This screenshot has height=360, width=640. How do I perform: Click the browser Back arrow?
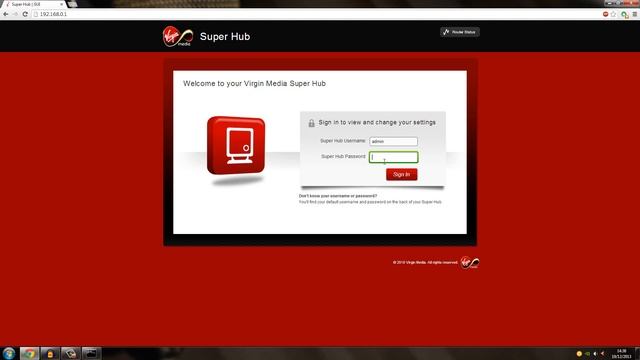click(6, 14)
